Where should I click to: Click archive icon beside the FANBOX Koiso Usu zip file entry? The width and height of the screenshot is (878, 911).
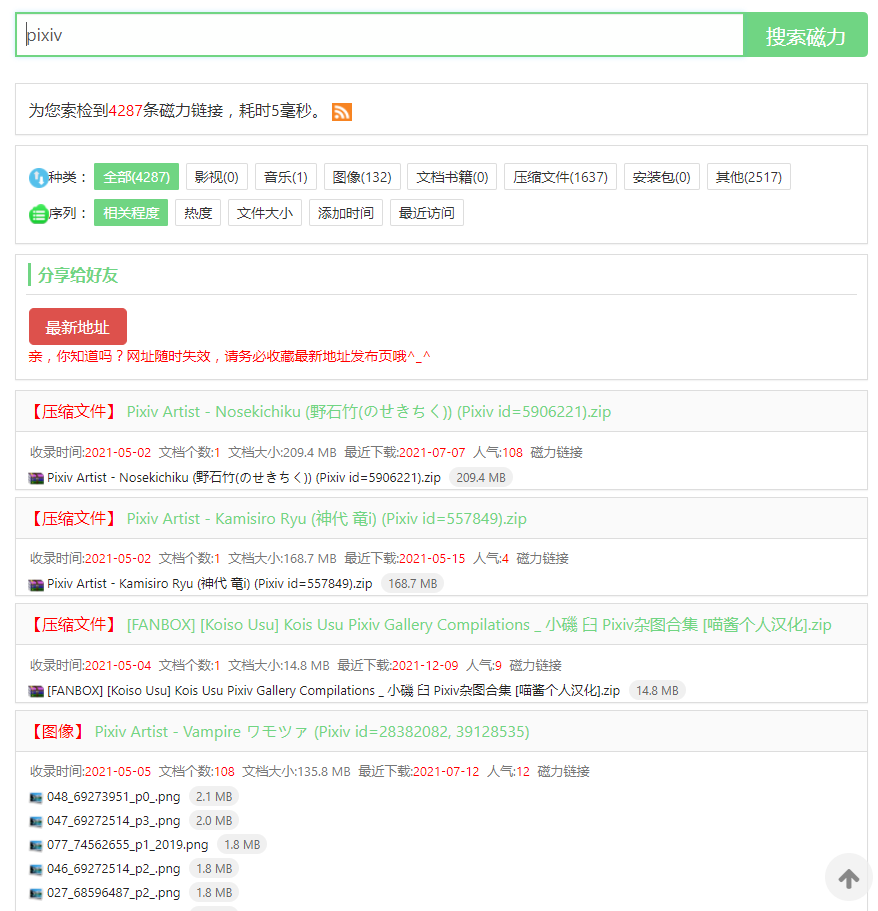click(36, 691)
